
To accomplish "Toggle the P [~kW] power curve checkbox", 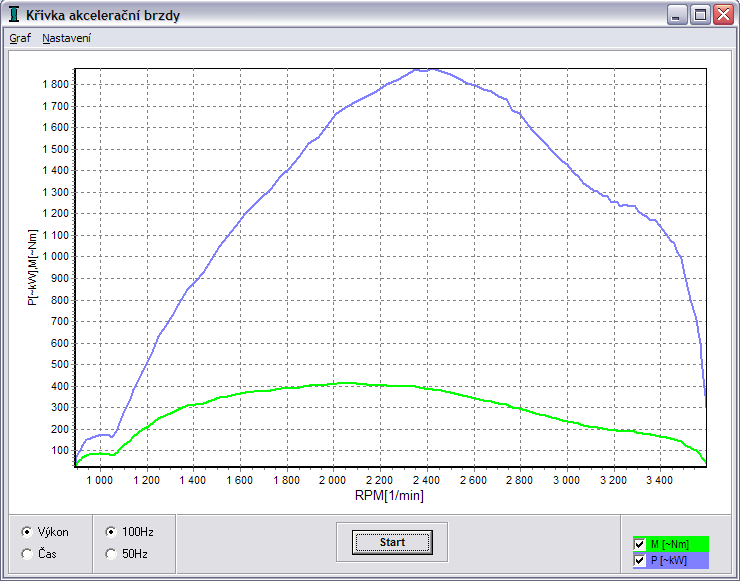I will click(x=639, y=561).
